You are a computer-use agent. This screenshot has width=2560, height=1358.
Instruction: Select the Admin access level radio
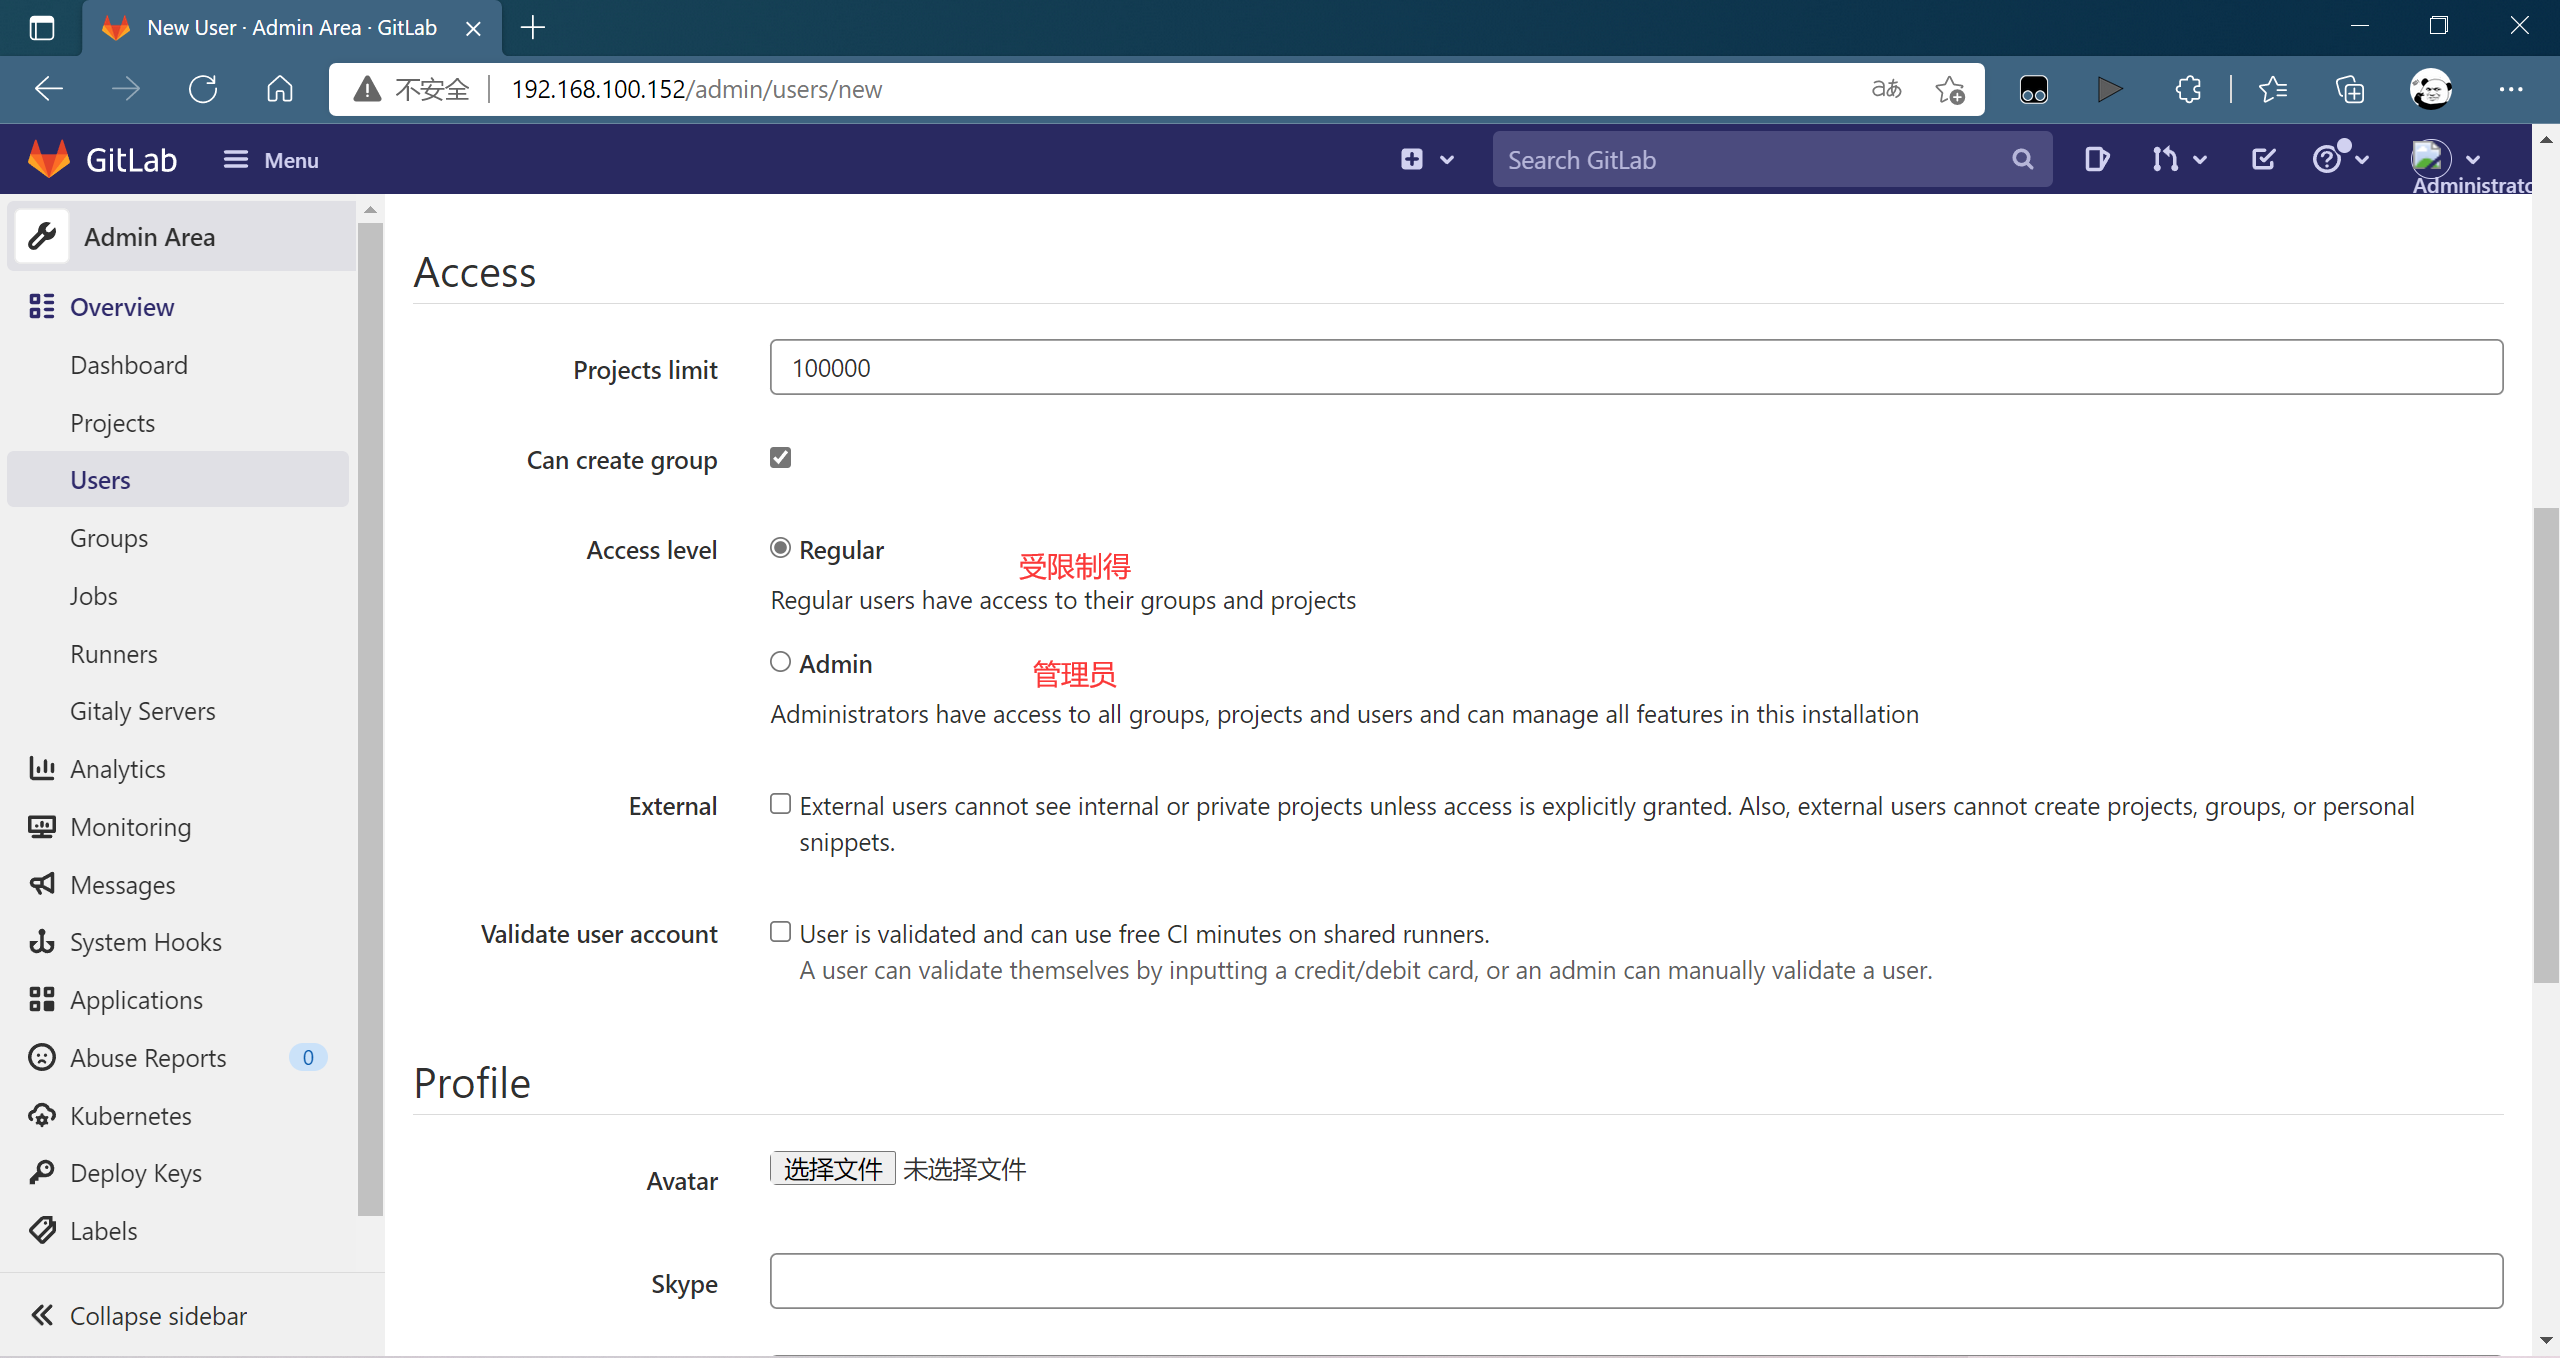coord(780,662)
